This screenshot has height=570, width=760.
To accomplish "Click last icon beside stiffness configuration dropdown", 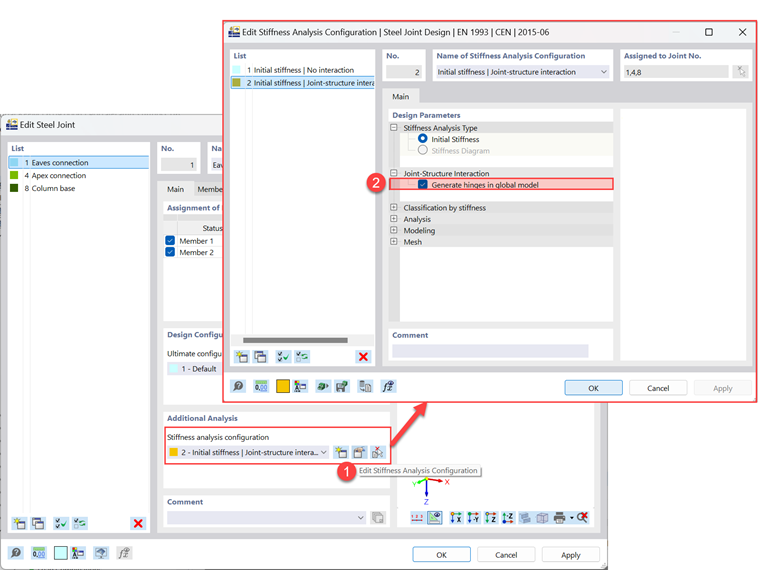I will click(x=377, y=453).
